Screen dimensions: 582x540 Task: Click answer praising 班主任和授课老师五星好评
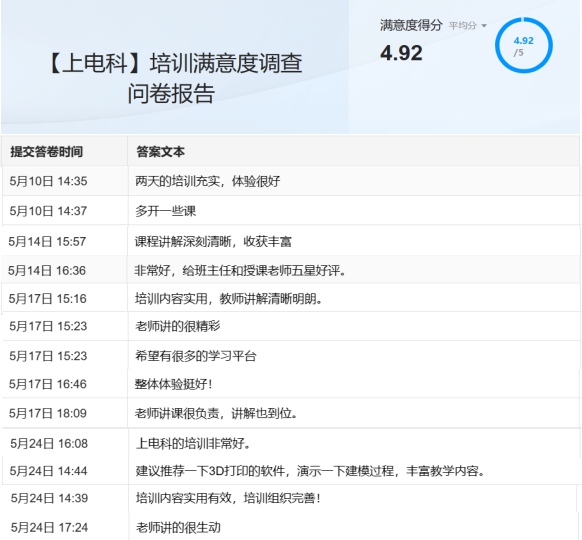241,271
